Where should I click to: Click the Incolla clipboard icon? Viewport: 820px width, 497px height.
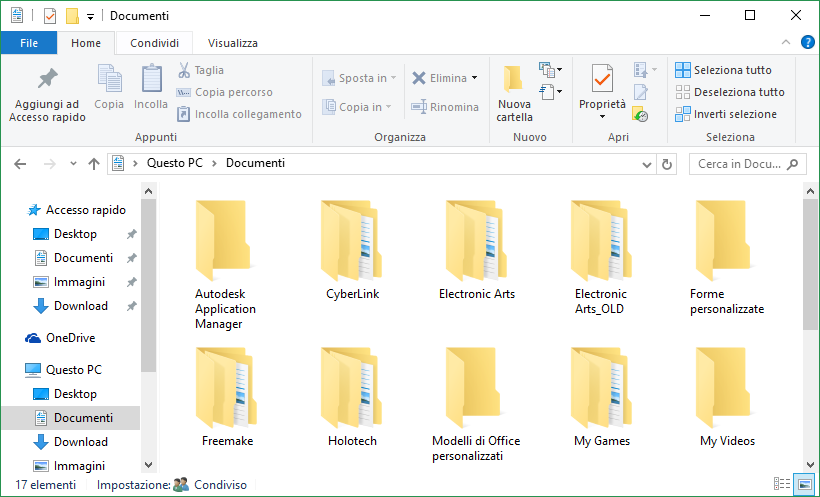(152, 80)
